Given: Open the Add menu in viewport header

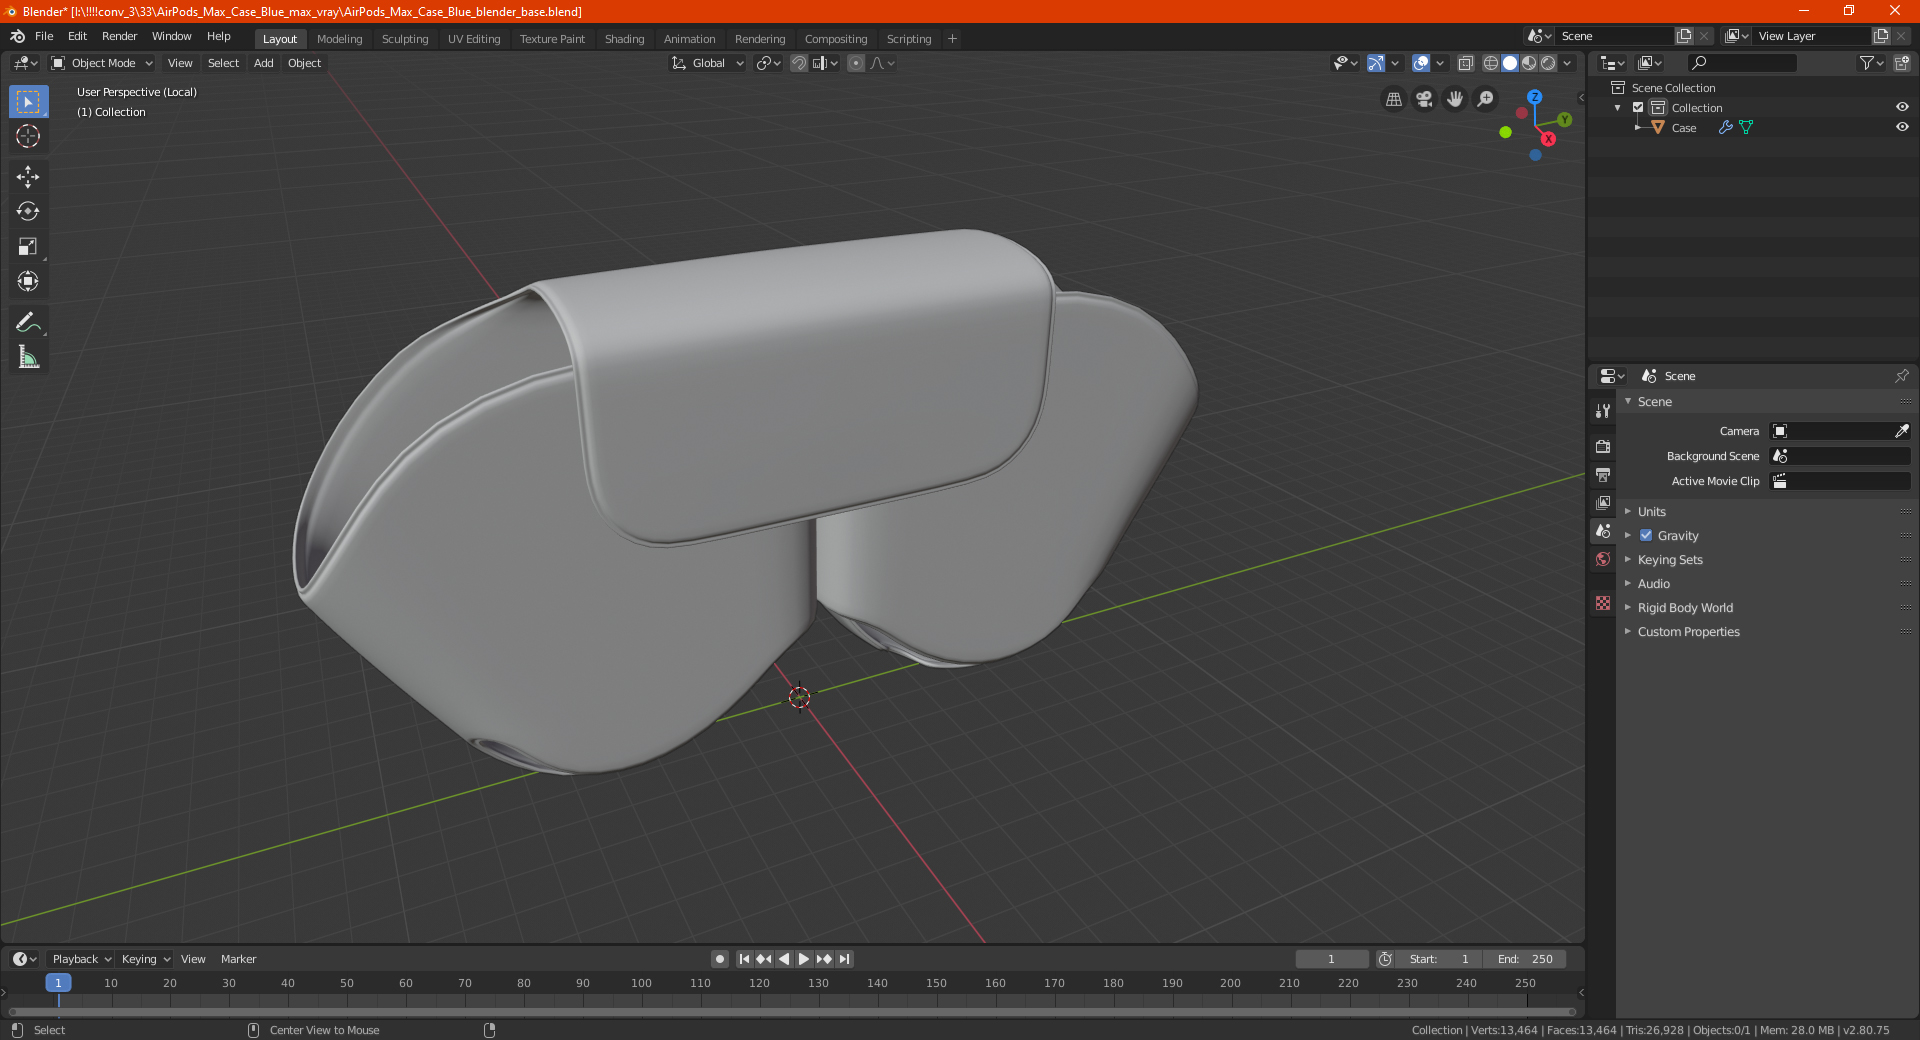Looking at the screenshot, I should [x=264, y=63].
